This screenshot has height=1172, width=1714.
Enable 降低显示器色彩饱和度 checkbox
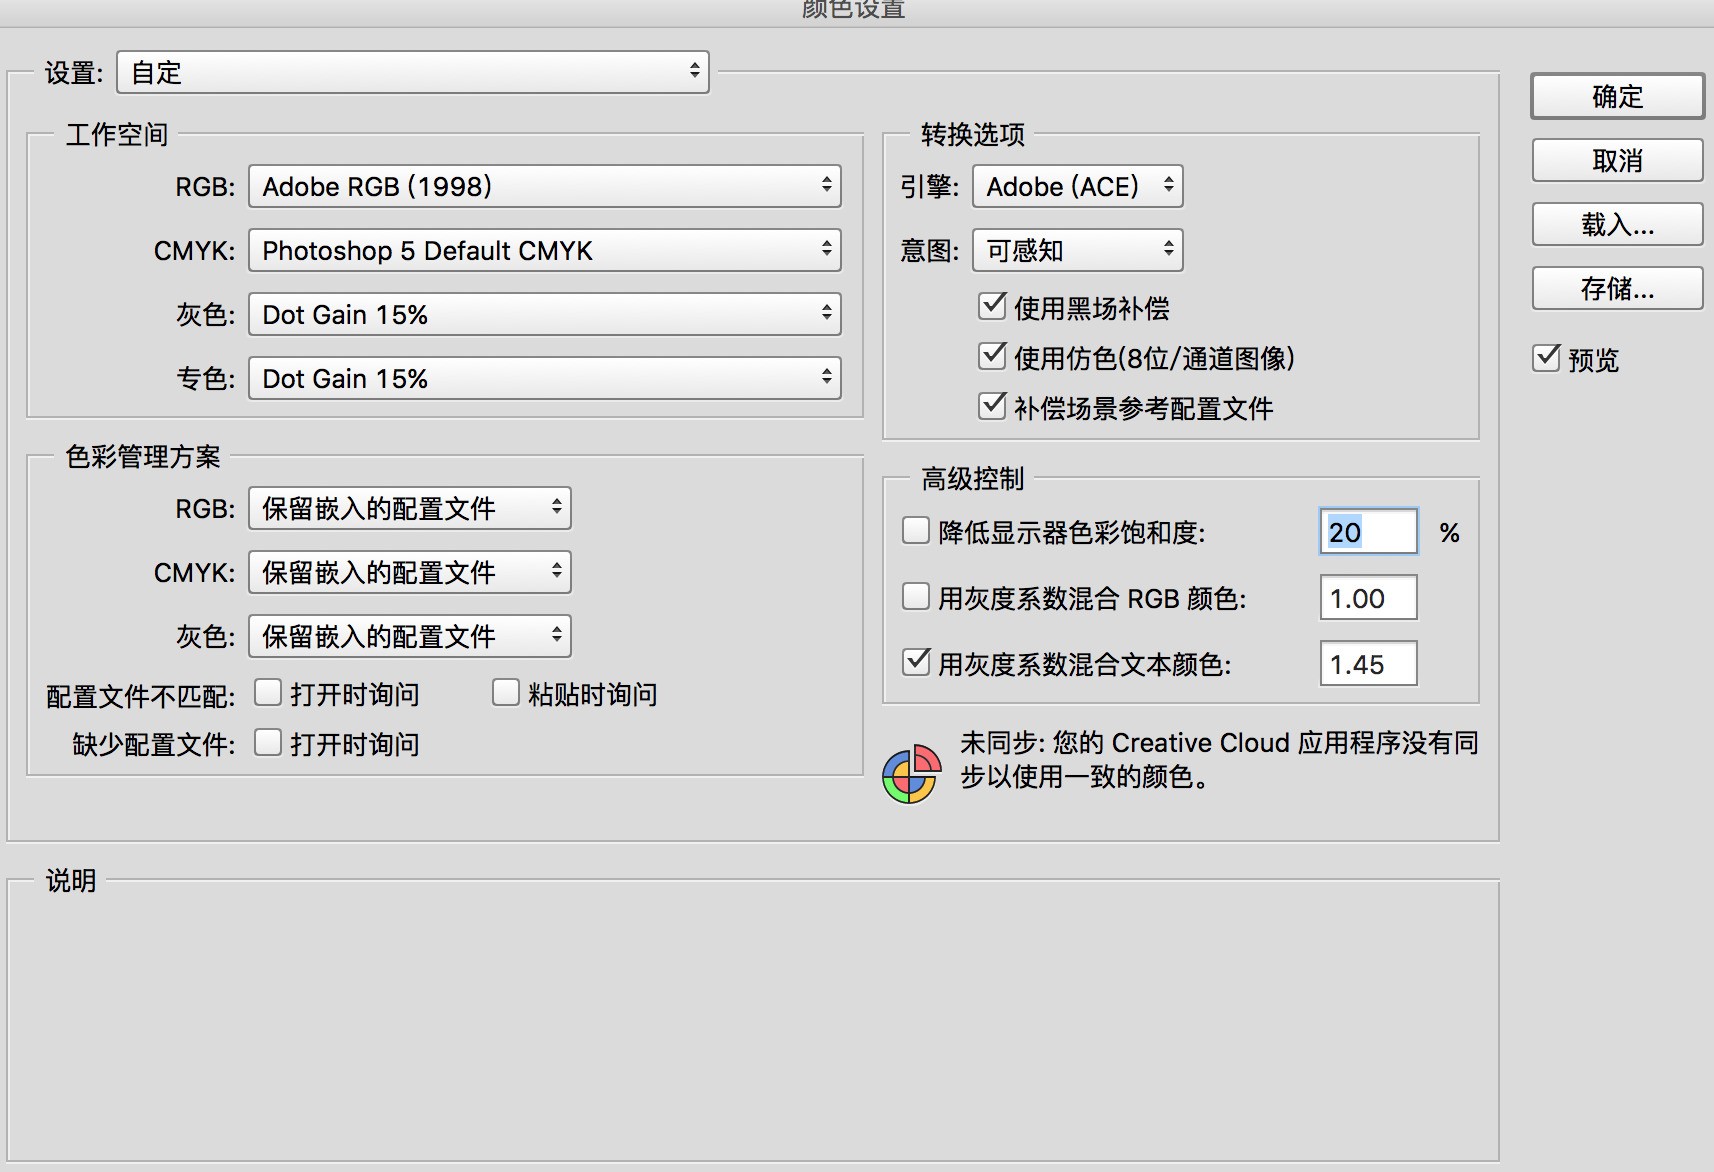916,530
